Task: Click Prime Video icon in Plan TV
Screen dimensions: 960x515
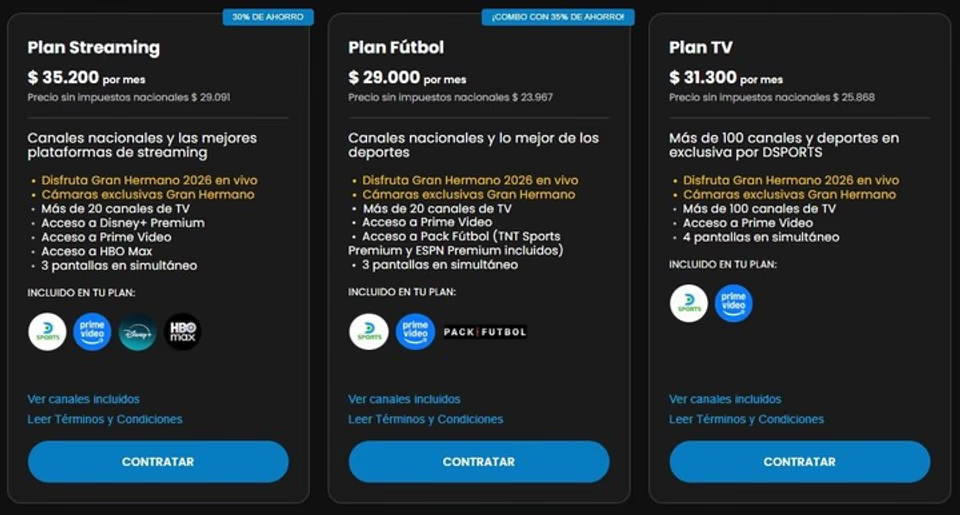Action: (734, 303)
